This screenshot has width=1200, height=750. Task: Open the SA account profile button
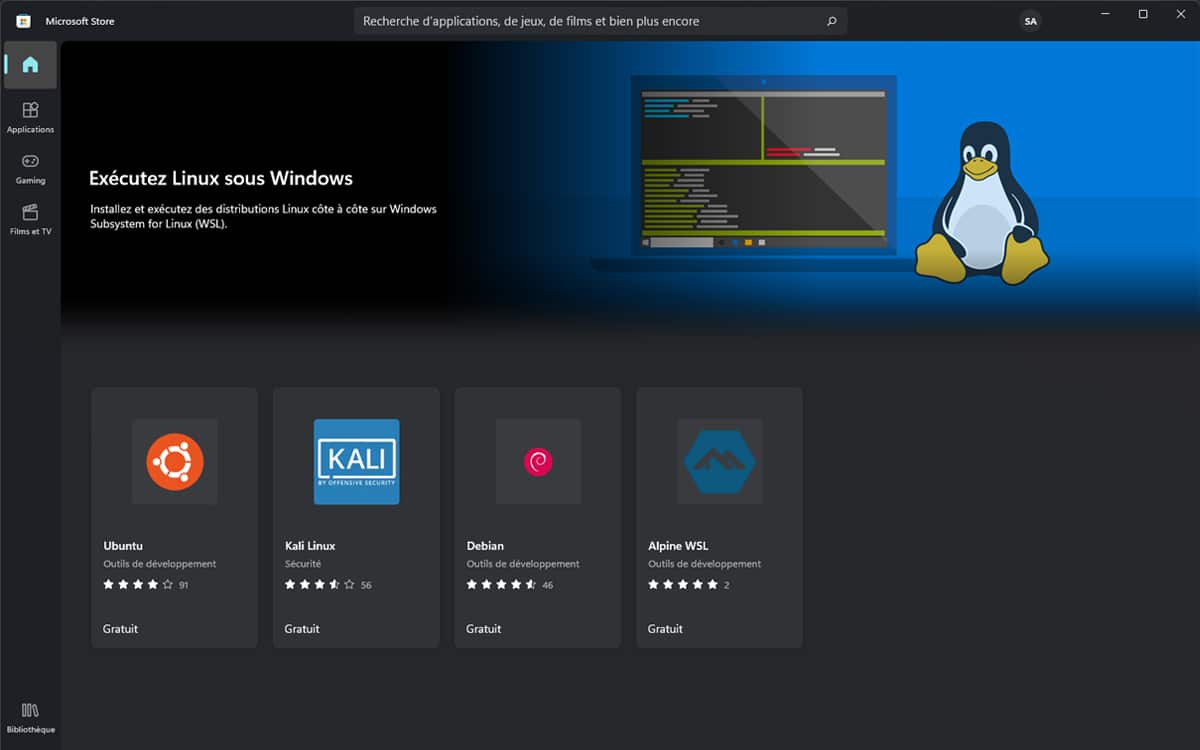1030,21
